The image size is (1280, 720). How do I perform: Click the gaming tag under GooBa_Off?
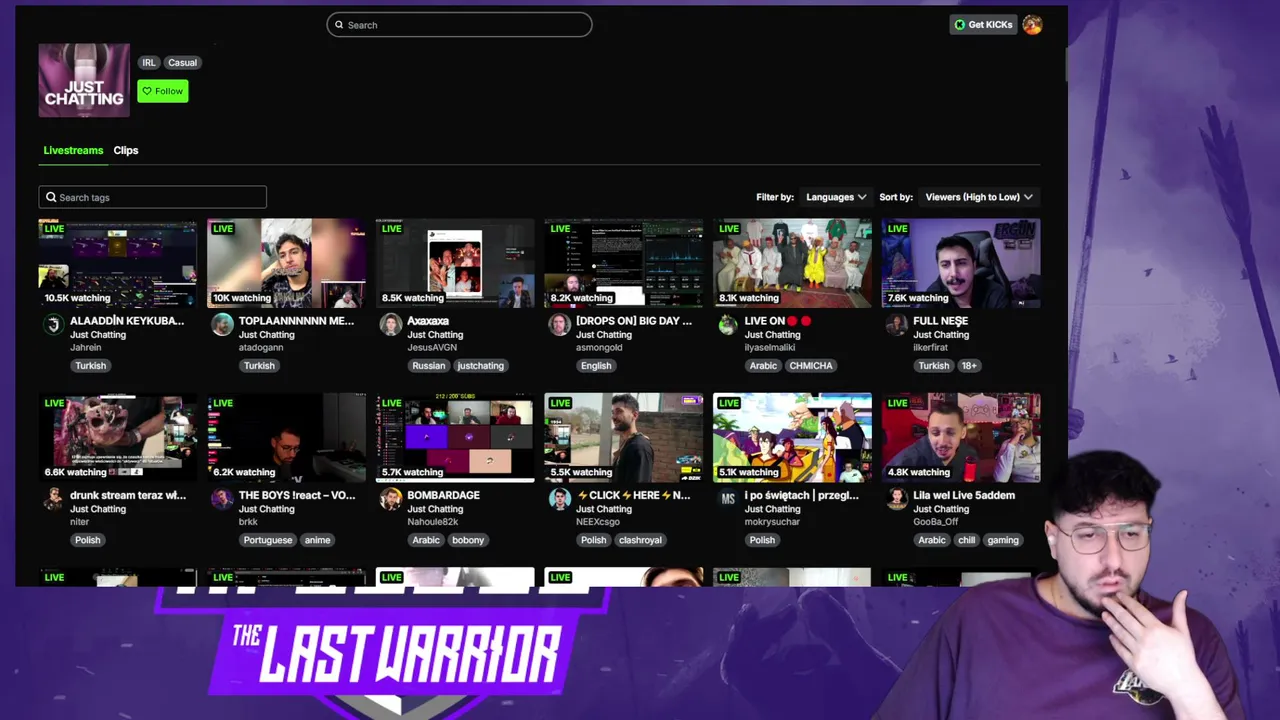click(x=1003, y=540)
